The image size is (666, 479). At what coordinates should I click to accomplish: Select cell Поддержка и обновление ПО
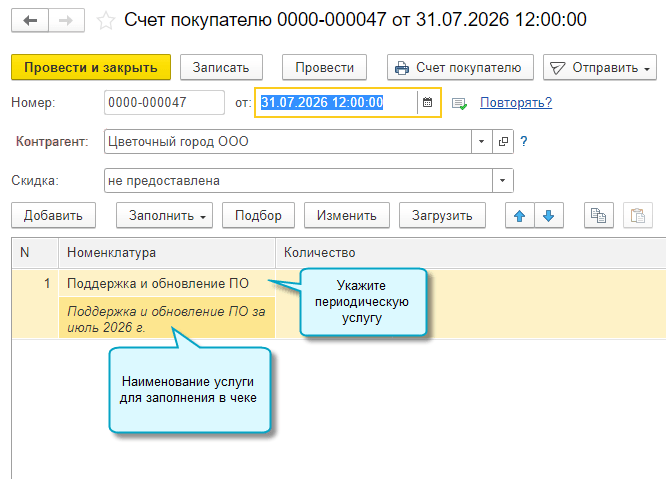click(x=167, y=283)
